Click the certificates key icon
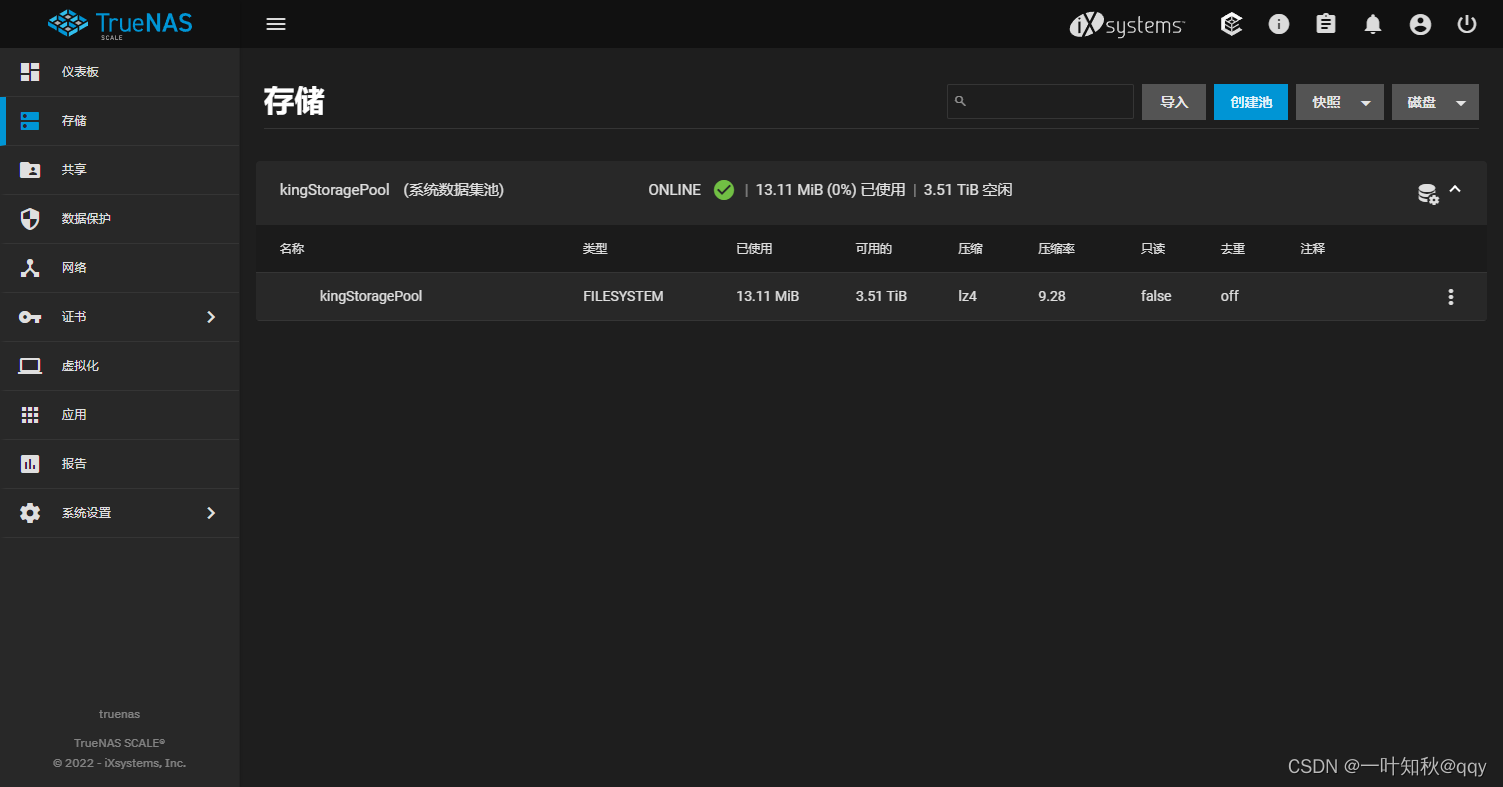Screen dimensions: 1503x787 point(30,317)
